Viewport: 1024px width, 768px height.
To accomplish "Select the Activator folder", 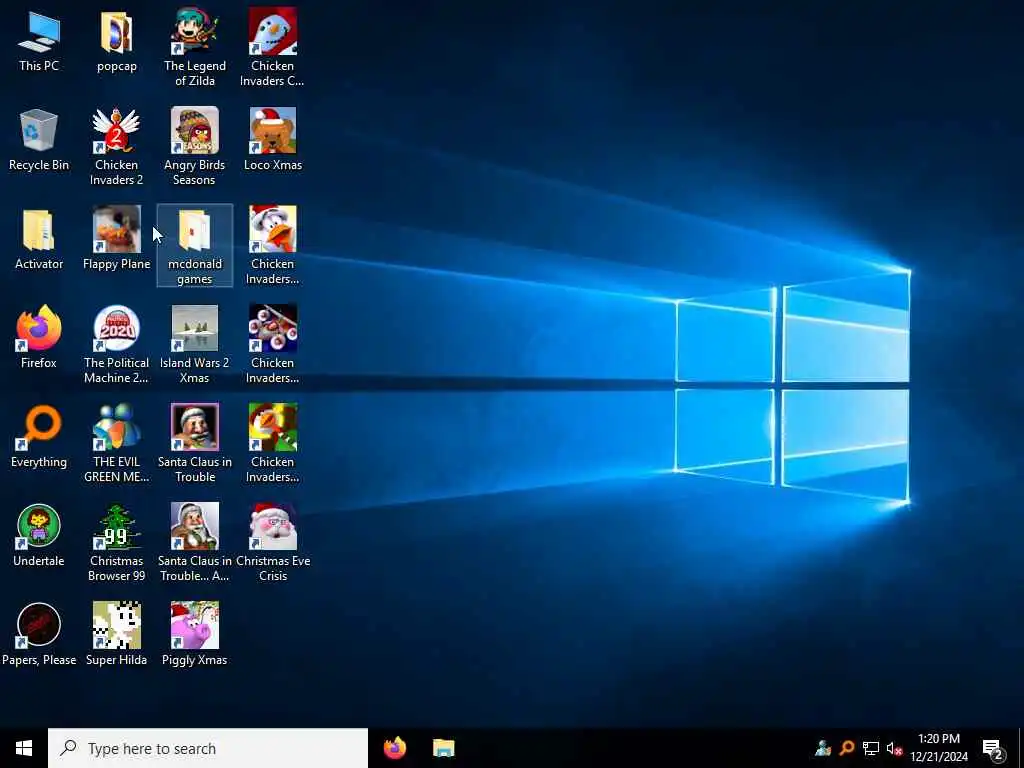I will [39, 239].
